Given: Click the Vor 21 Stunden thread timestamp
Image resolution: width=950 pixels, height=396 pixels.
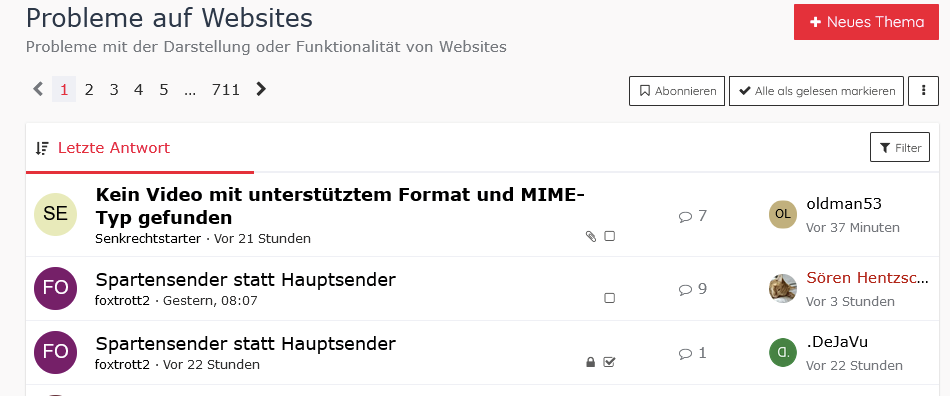Looking at the screenshot, I should [x=262, y=239].
